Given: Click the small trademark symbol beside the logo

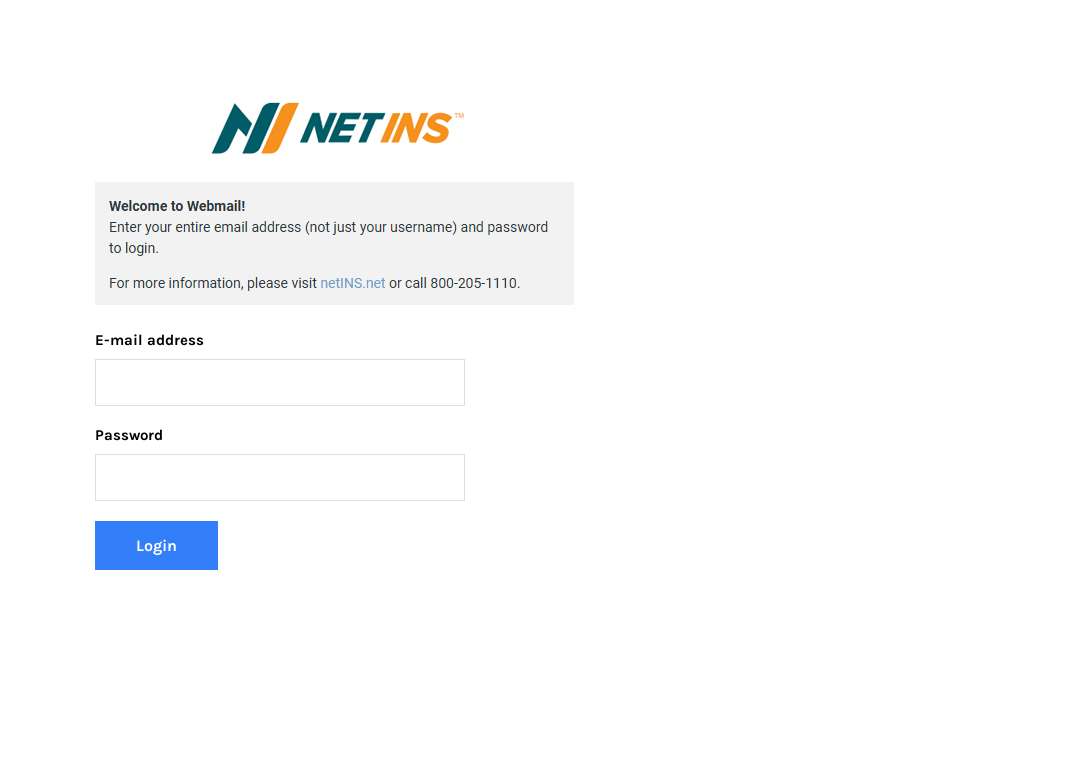Looking at the screenshot, I should pos(459,116).
